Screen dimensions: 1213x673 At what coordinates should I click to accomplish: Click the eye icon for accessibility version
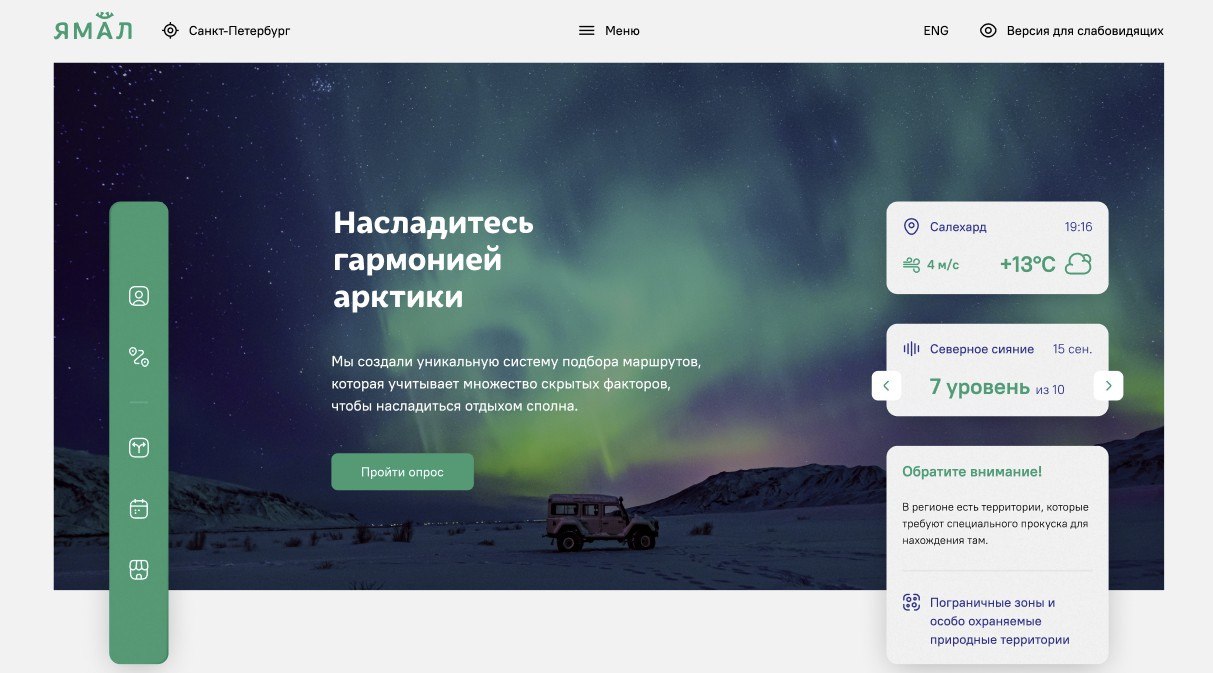point(988,31)
